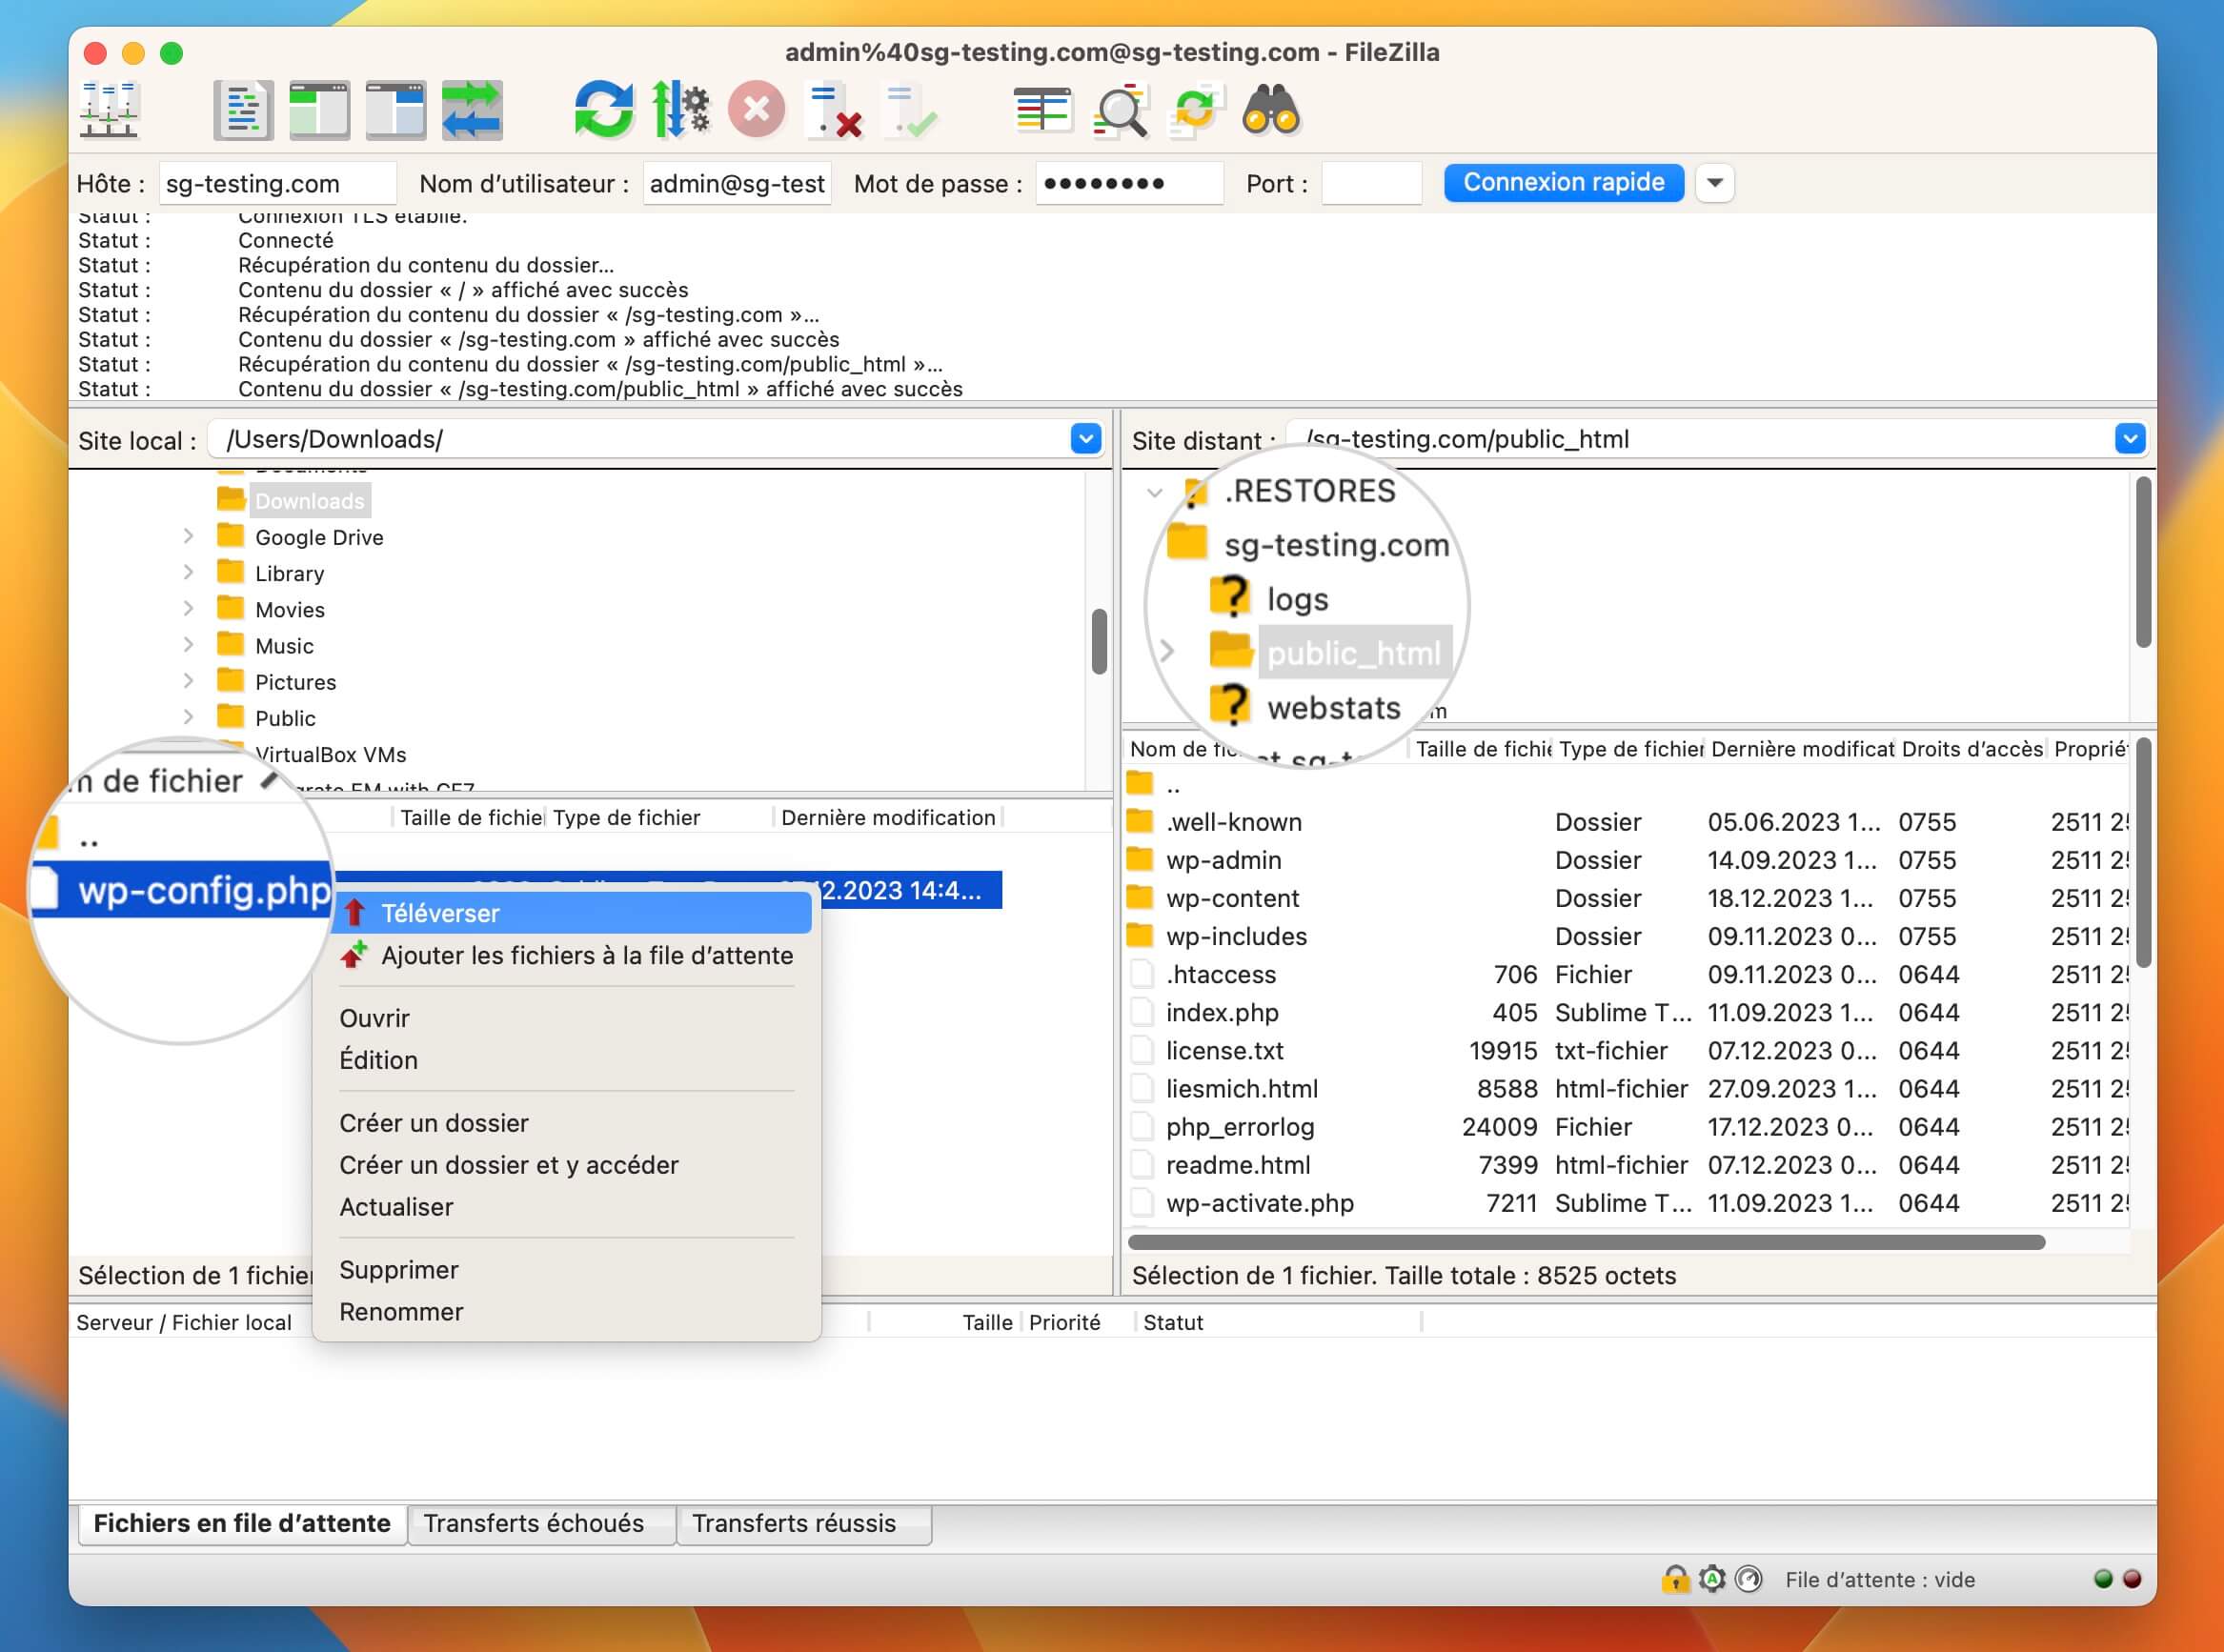Viewport: 2224px width, 1652px height.
Task: Click the red activity indicator light
Action: pyautogui.click(x=2132, y=1579)
